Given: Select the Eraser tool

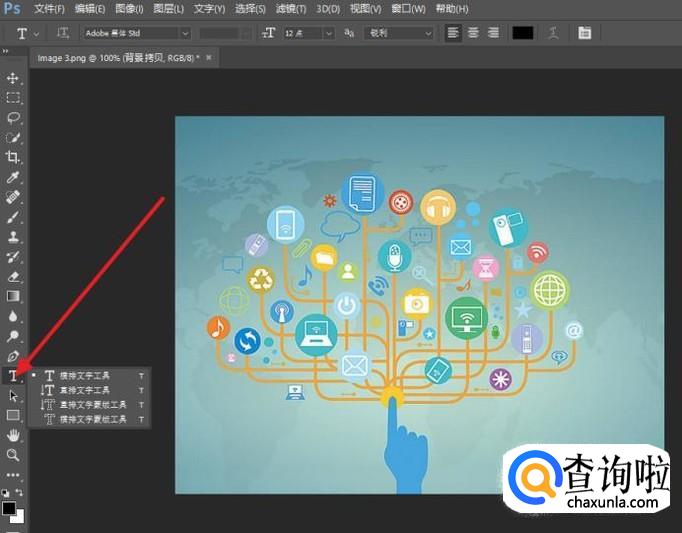Looking at the screenshot, I should point(13,276).
